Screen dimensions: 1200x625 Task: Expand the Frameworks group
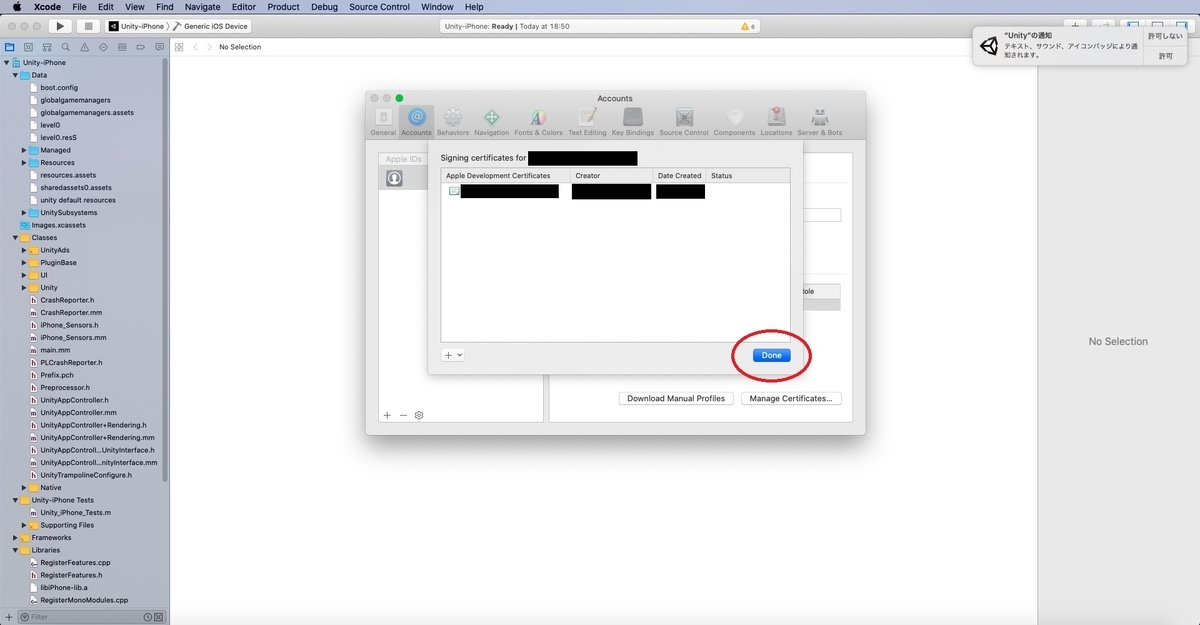click(16, 537)
